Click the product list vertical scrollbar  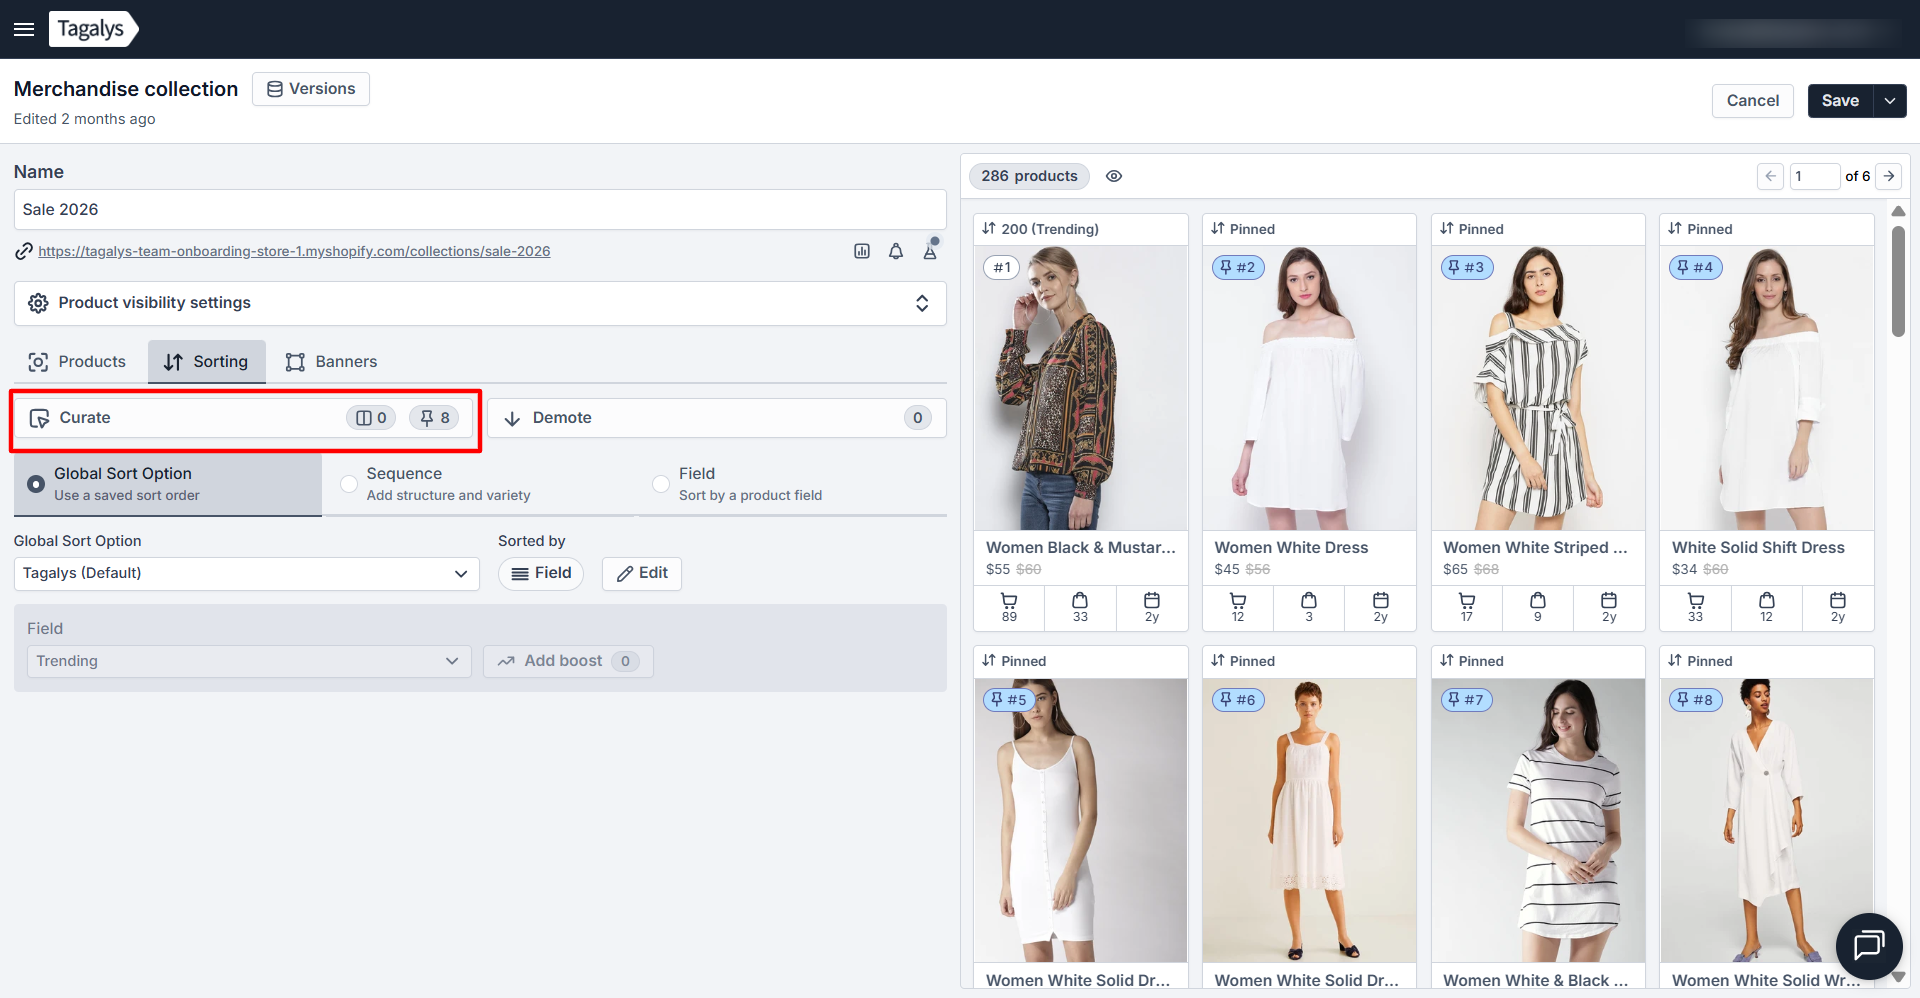(1898, 282)
